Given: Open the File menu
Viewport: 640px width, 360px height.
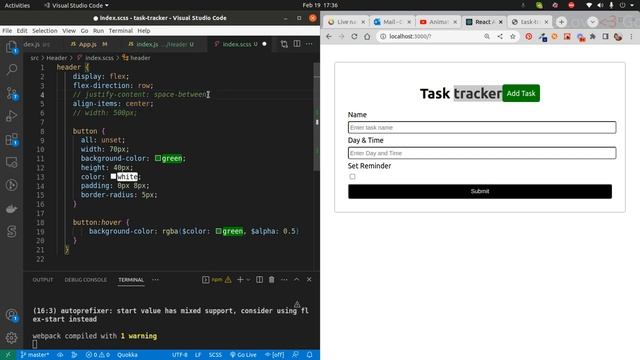Looking at the screenshot, I should tap(7, 31).
